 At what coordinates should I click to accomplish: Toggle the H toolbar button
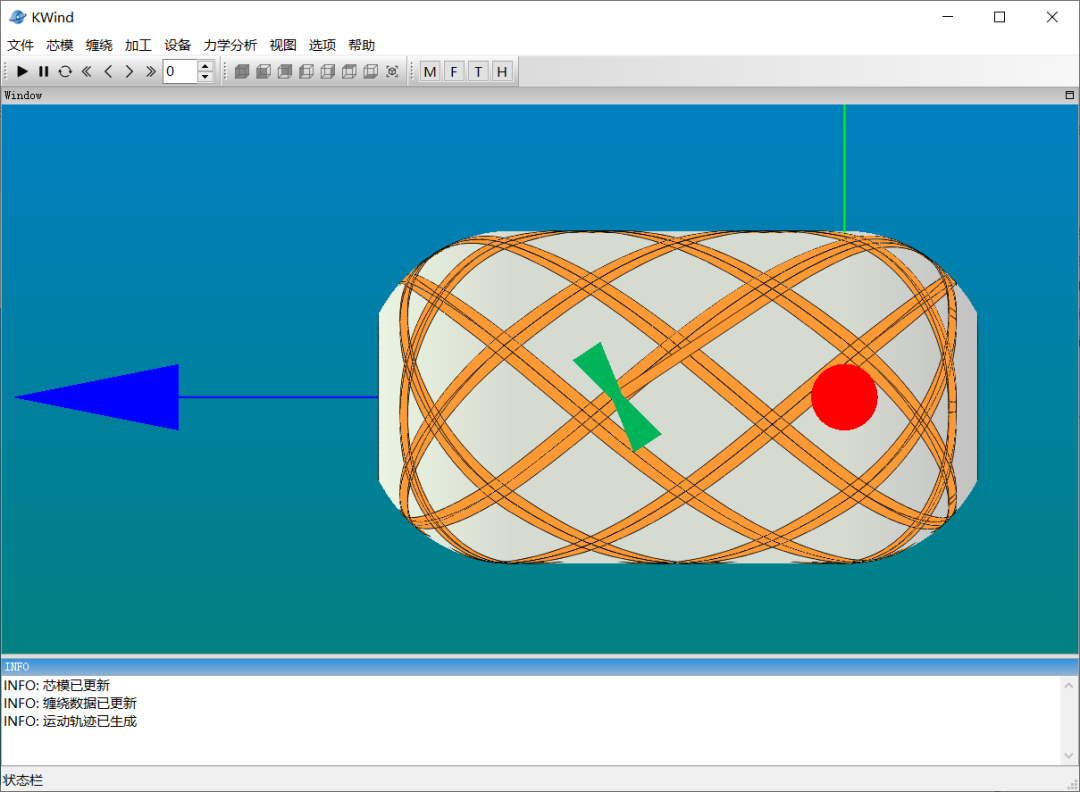[502, 71]
